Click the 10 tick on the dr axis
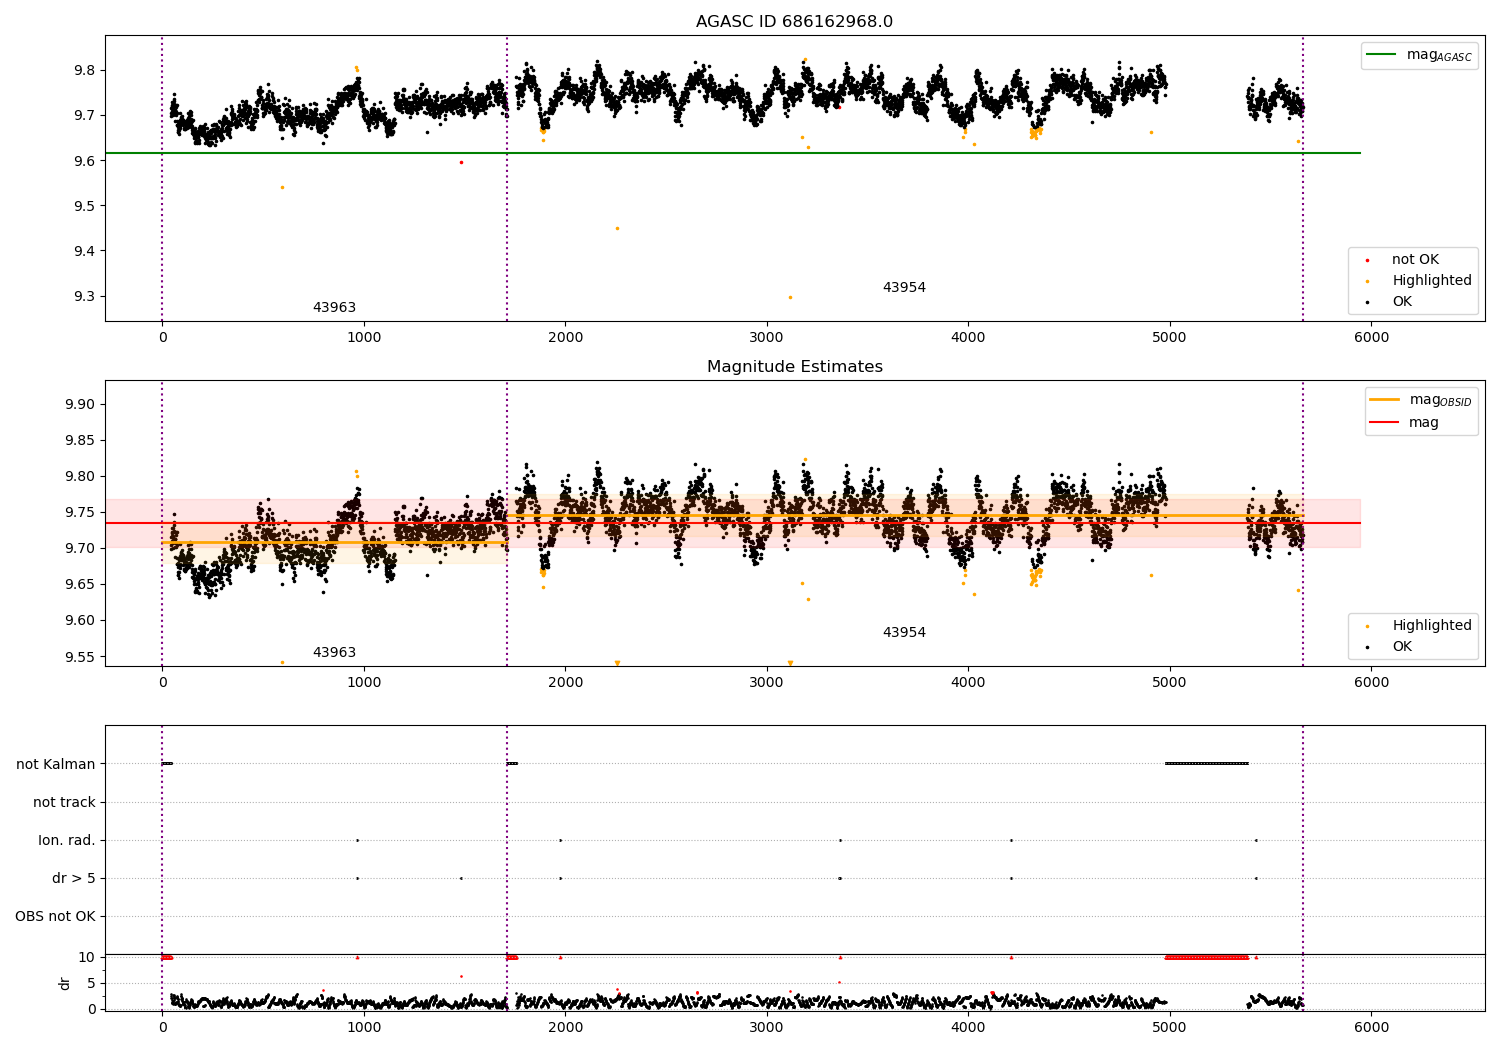 pos(87,958)
